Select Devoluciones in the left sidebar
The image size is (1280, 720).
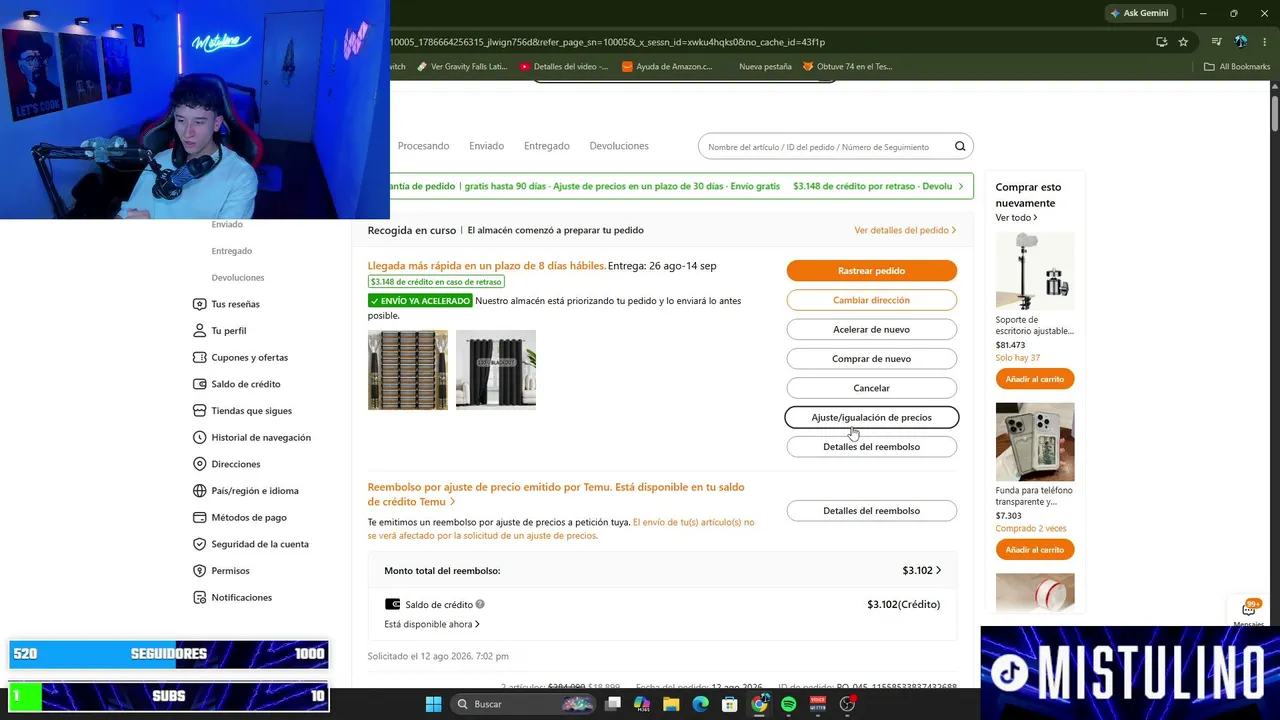point(238,277)
